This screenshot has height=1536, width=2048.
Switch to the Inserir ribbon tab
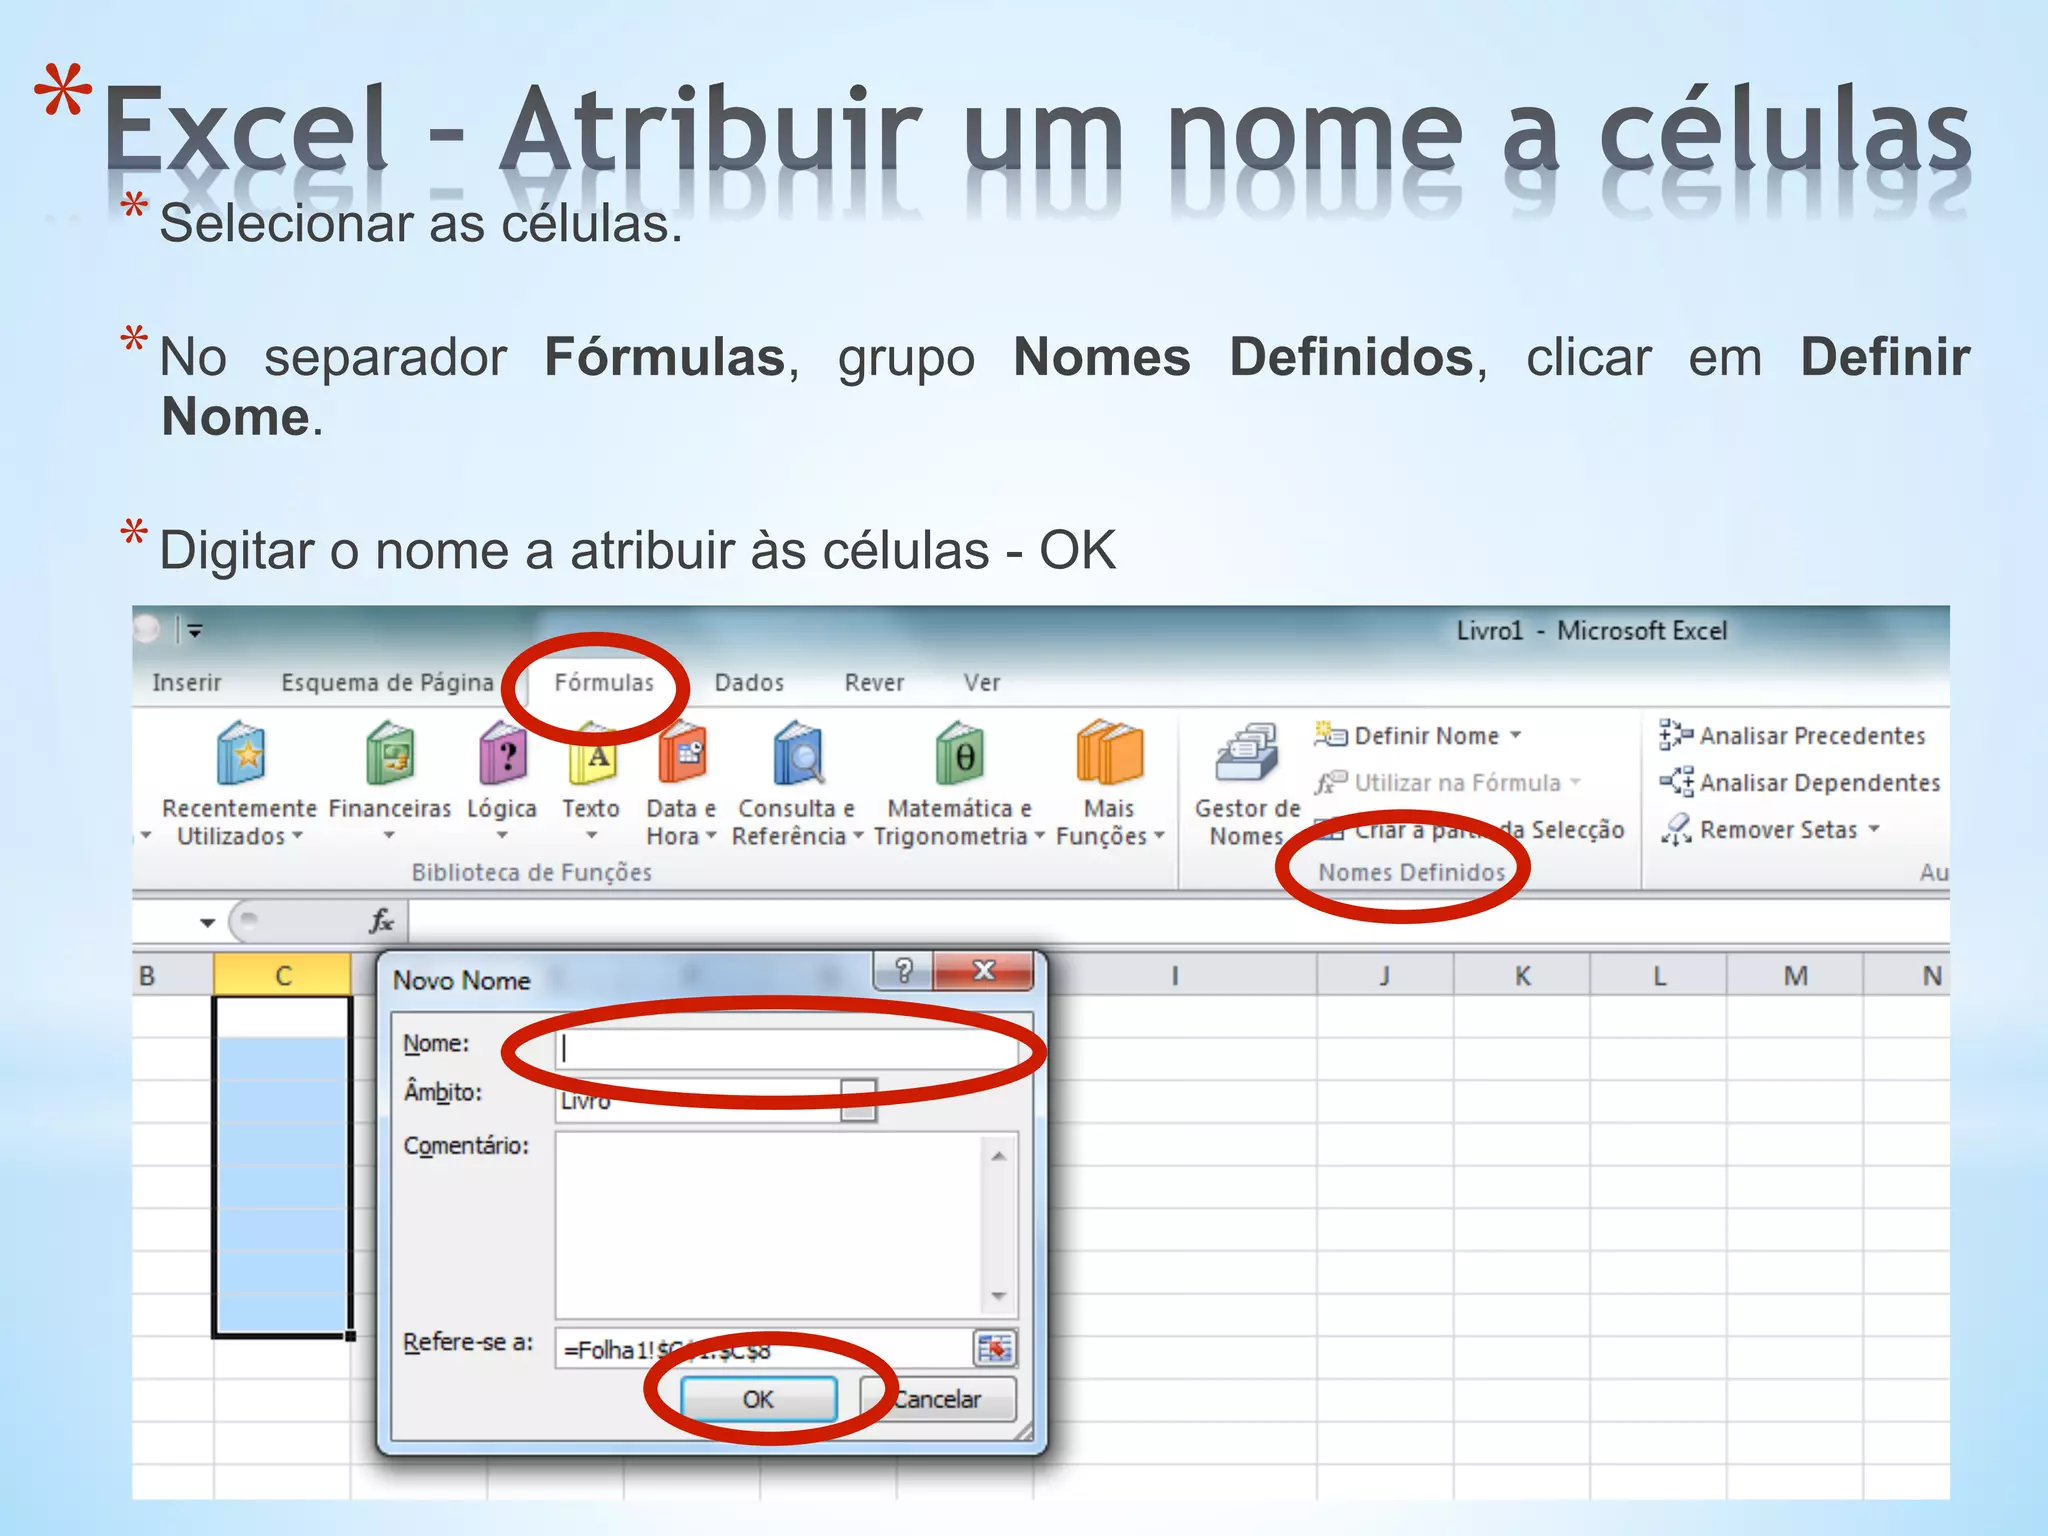pyautogui.click(x=187, y=682)
